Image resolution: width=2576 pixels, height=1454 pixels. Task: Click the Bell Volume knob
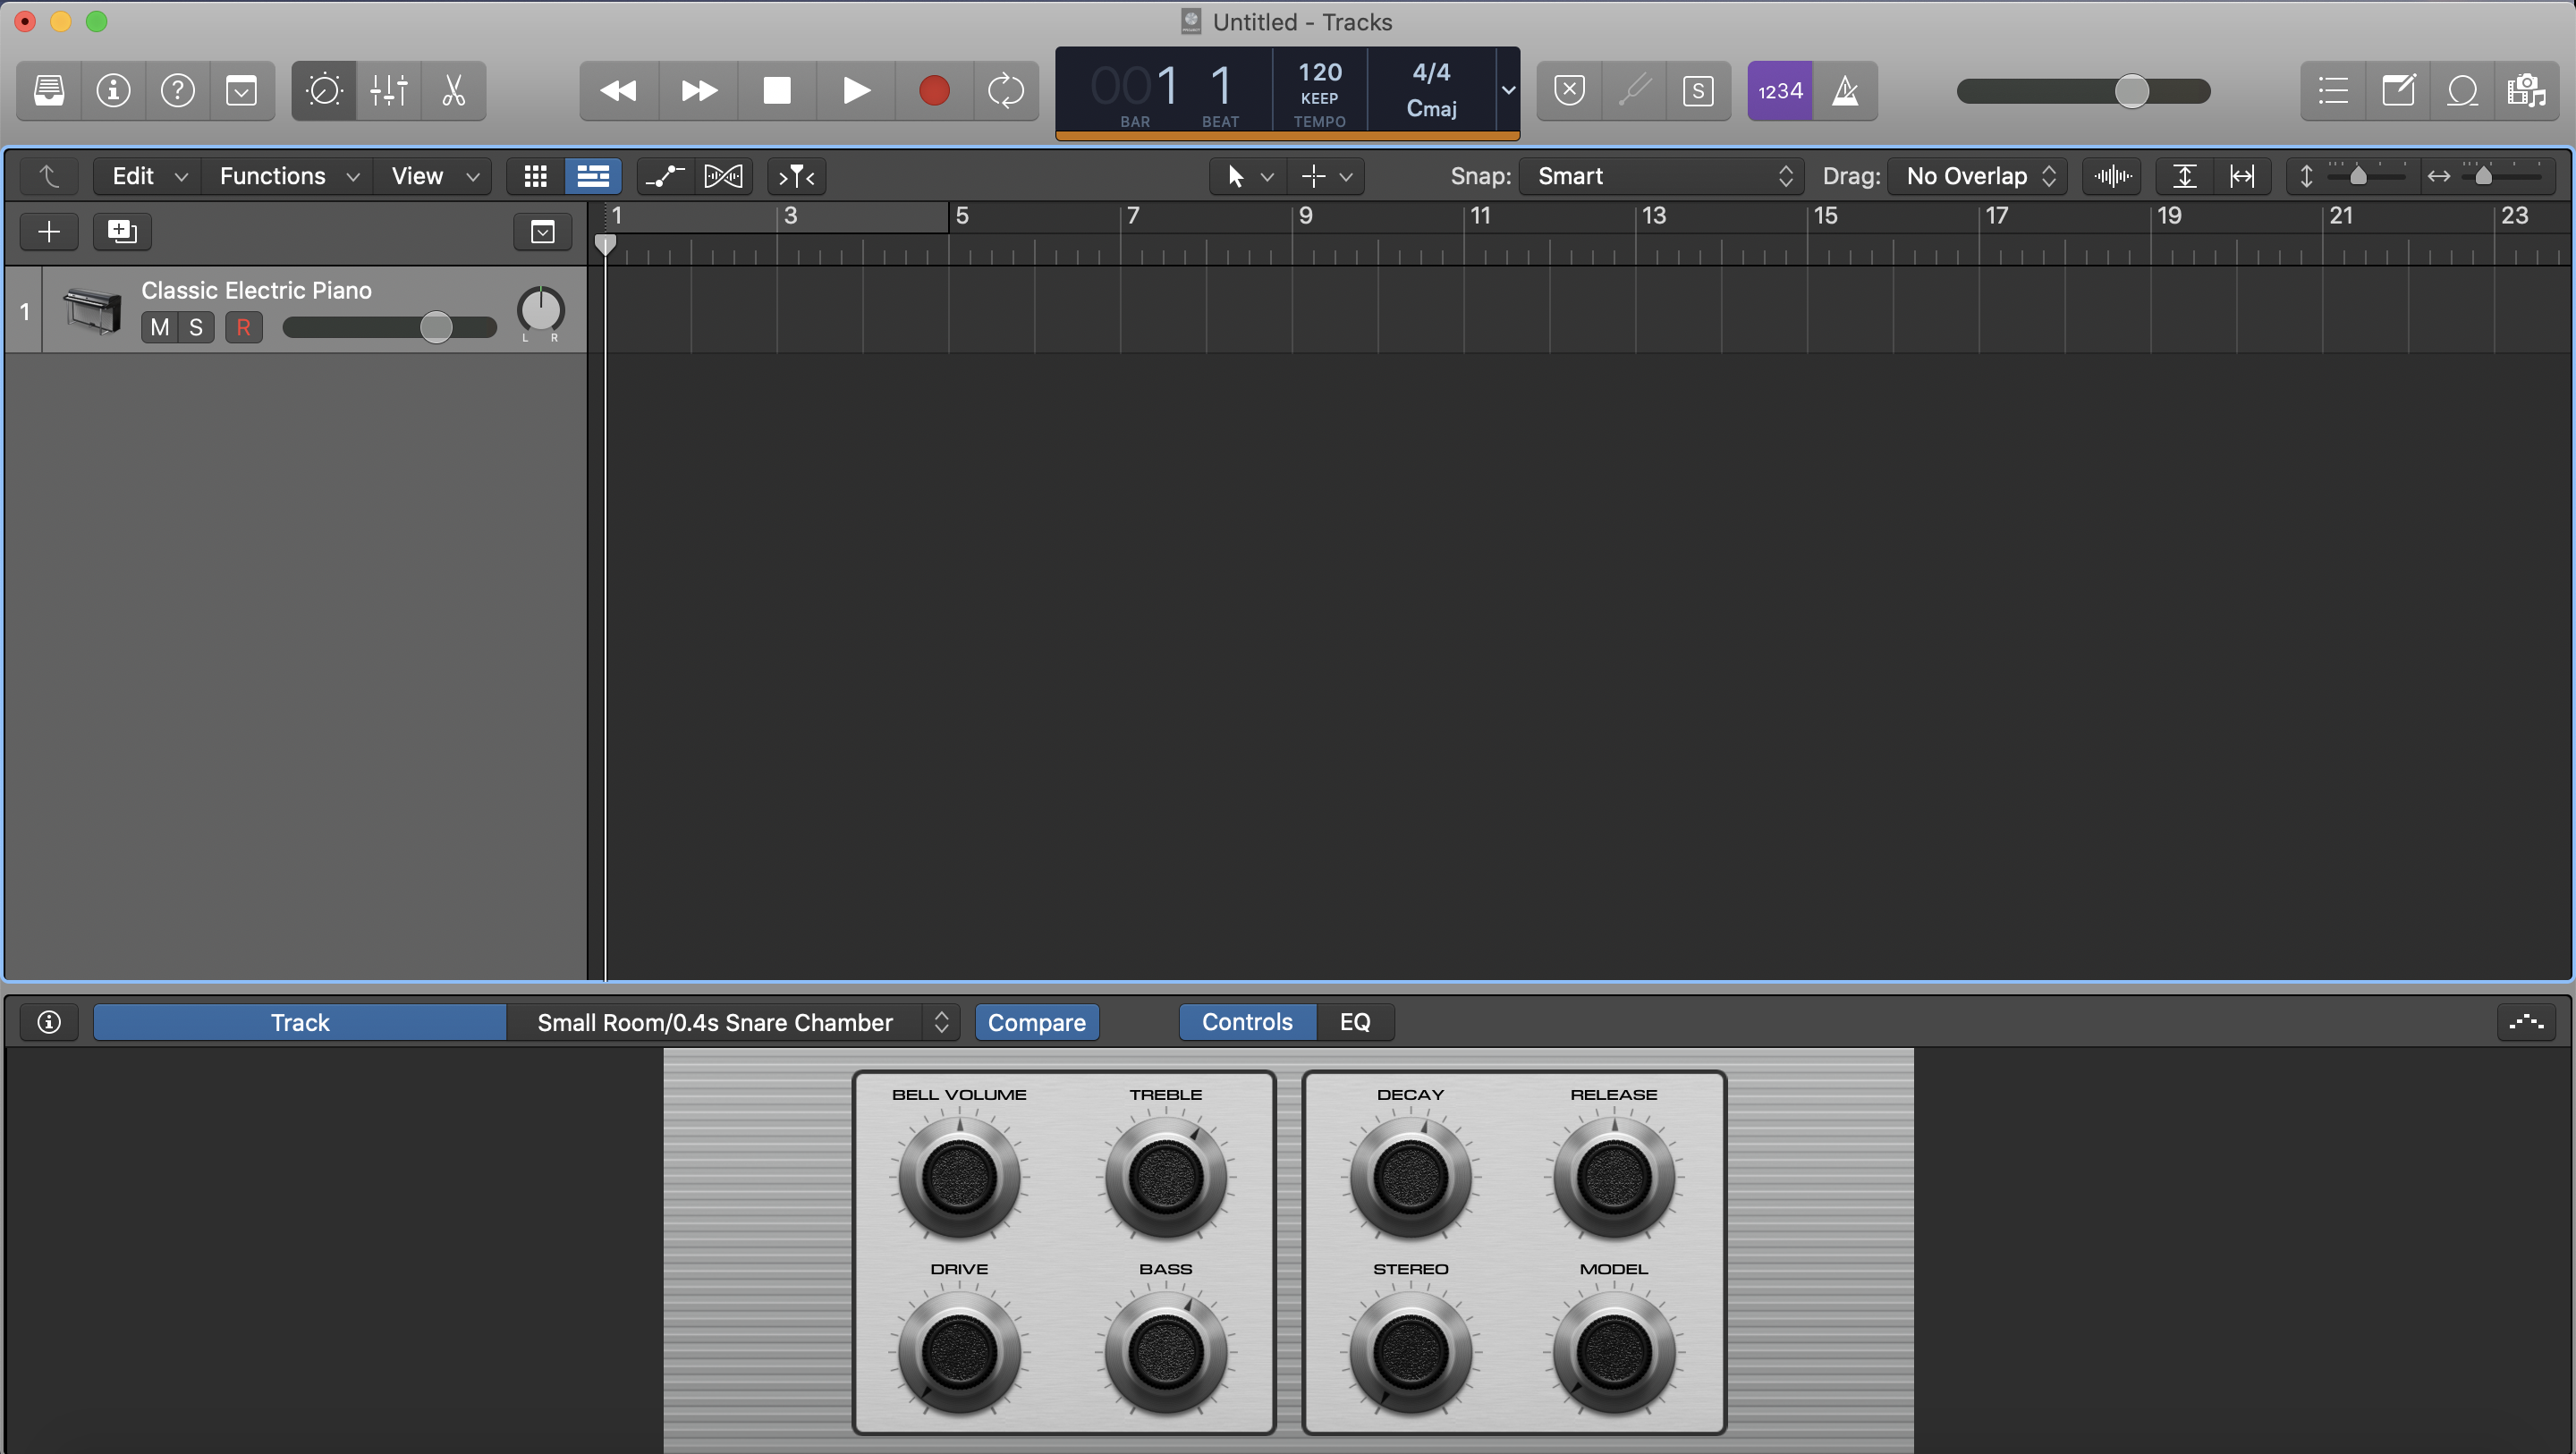[958, 1176]
